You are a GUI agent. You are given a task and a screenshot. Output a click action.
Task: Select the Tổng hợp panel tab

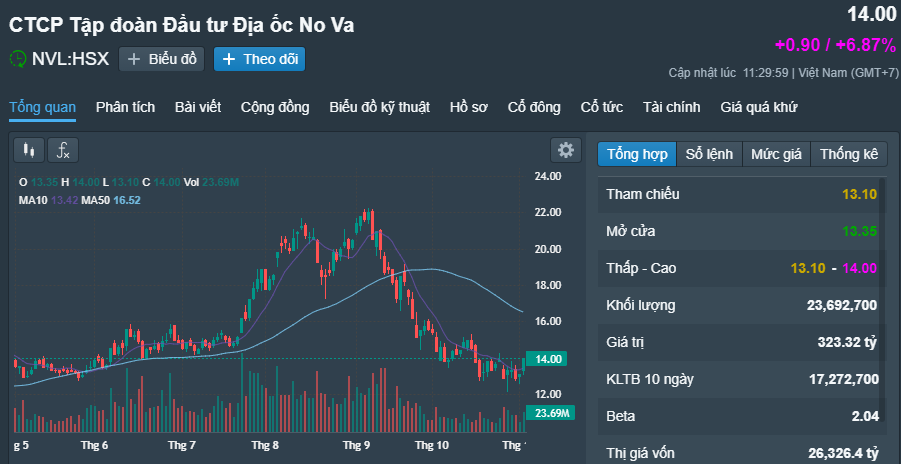click(637, 154)
